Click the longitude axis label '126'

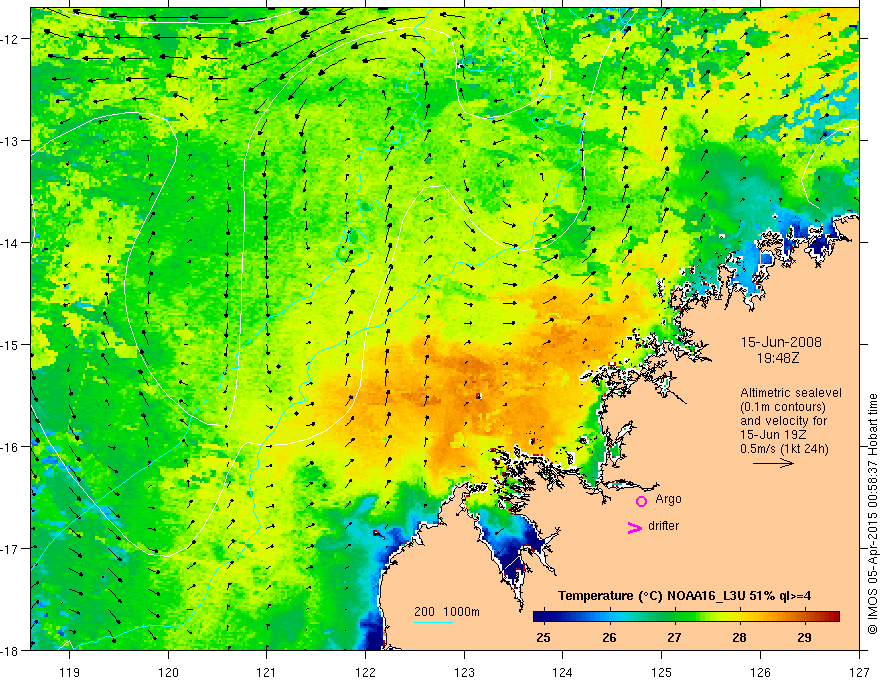point(760,672)
